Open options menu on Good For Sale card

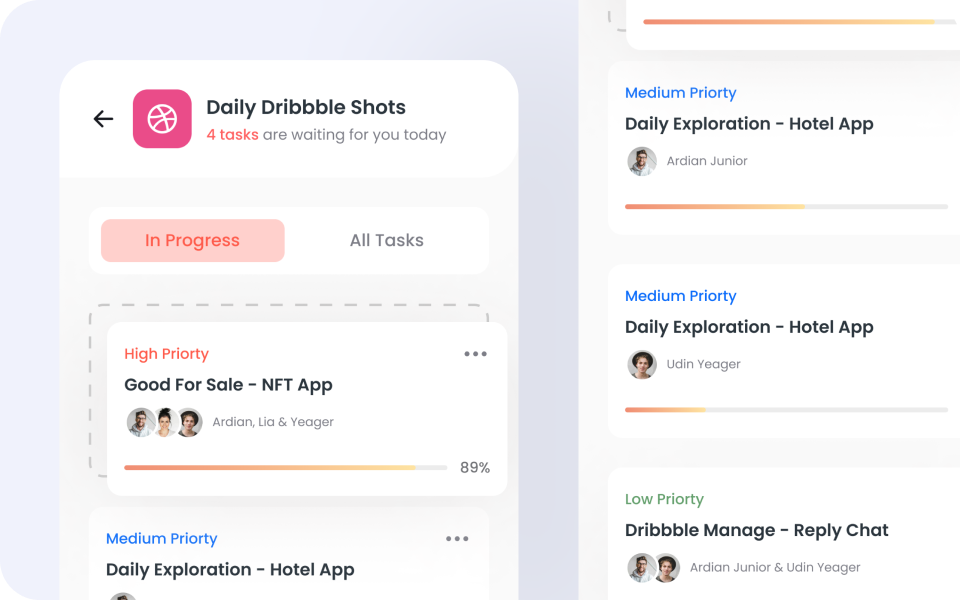475,354
